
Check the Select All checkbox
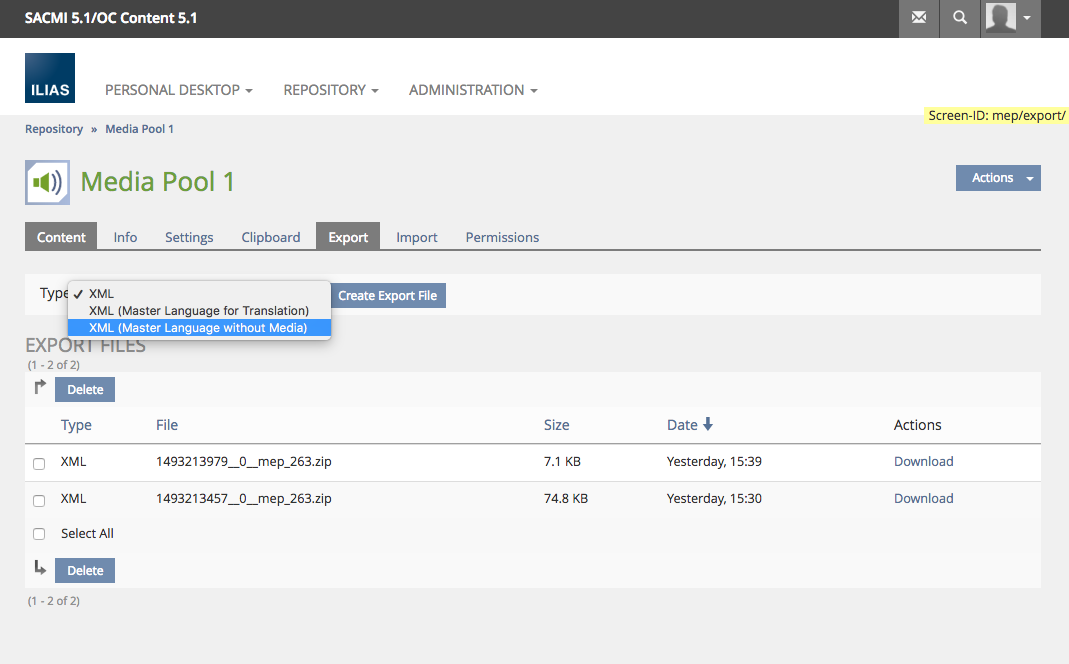(x=39, y=534)
